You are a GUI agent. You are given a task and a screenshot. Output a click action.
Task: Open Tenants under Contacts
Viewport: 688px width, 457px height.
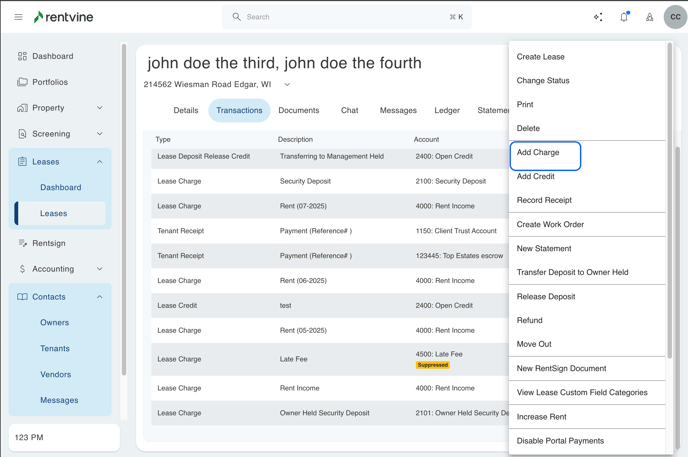click(x=55, y=349)
